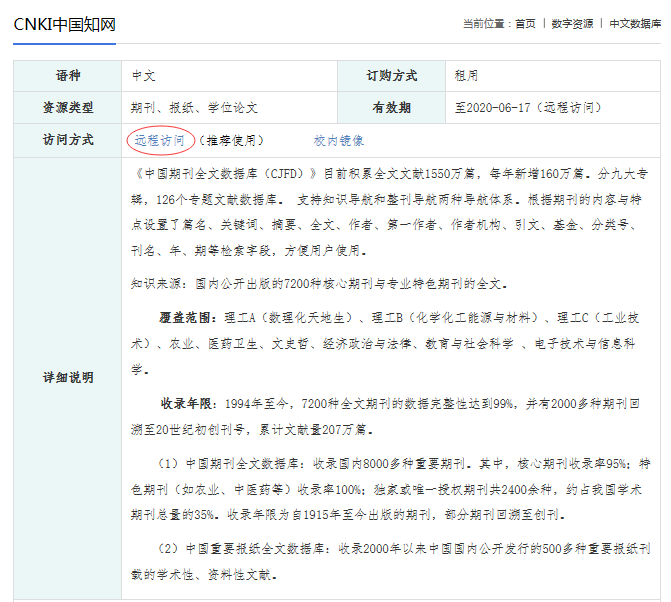Click the bold 收录年限 label
Image resolution: width=671 pixels, height=602 pixels.
click(186, 404)
